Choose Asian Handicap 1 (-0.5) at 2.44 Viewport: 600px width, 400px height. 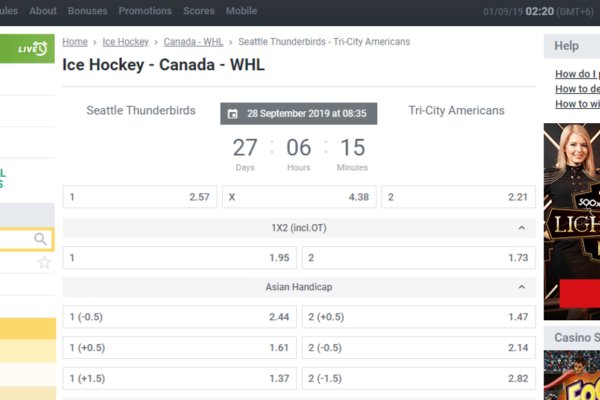point(180,317)
